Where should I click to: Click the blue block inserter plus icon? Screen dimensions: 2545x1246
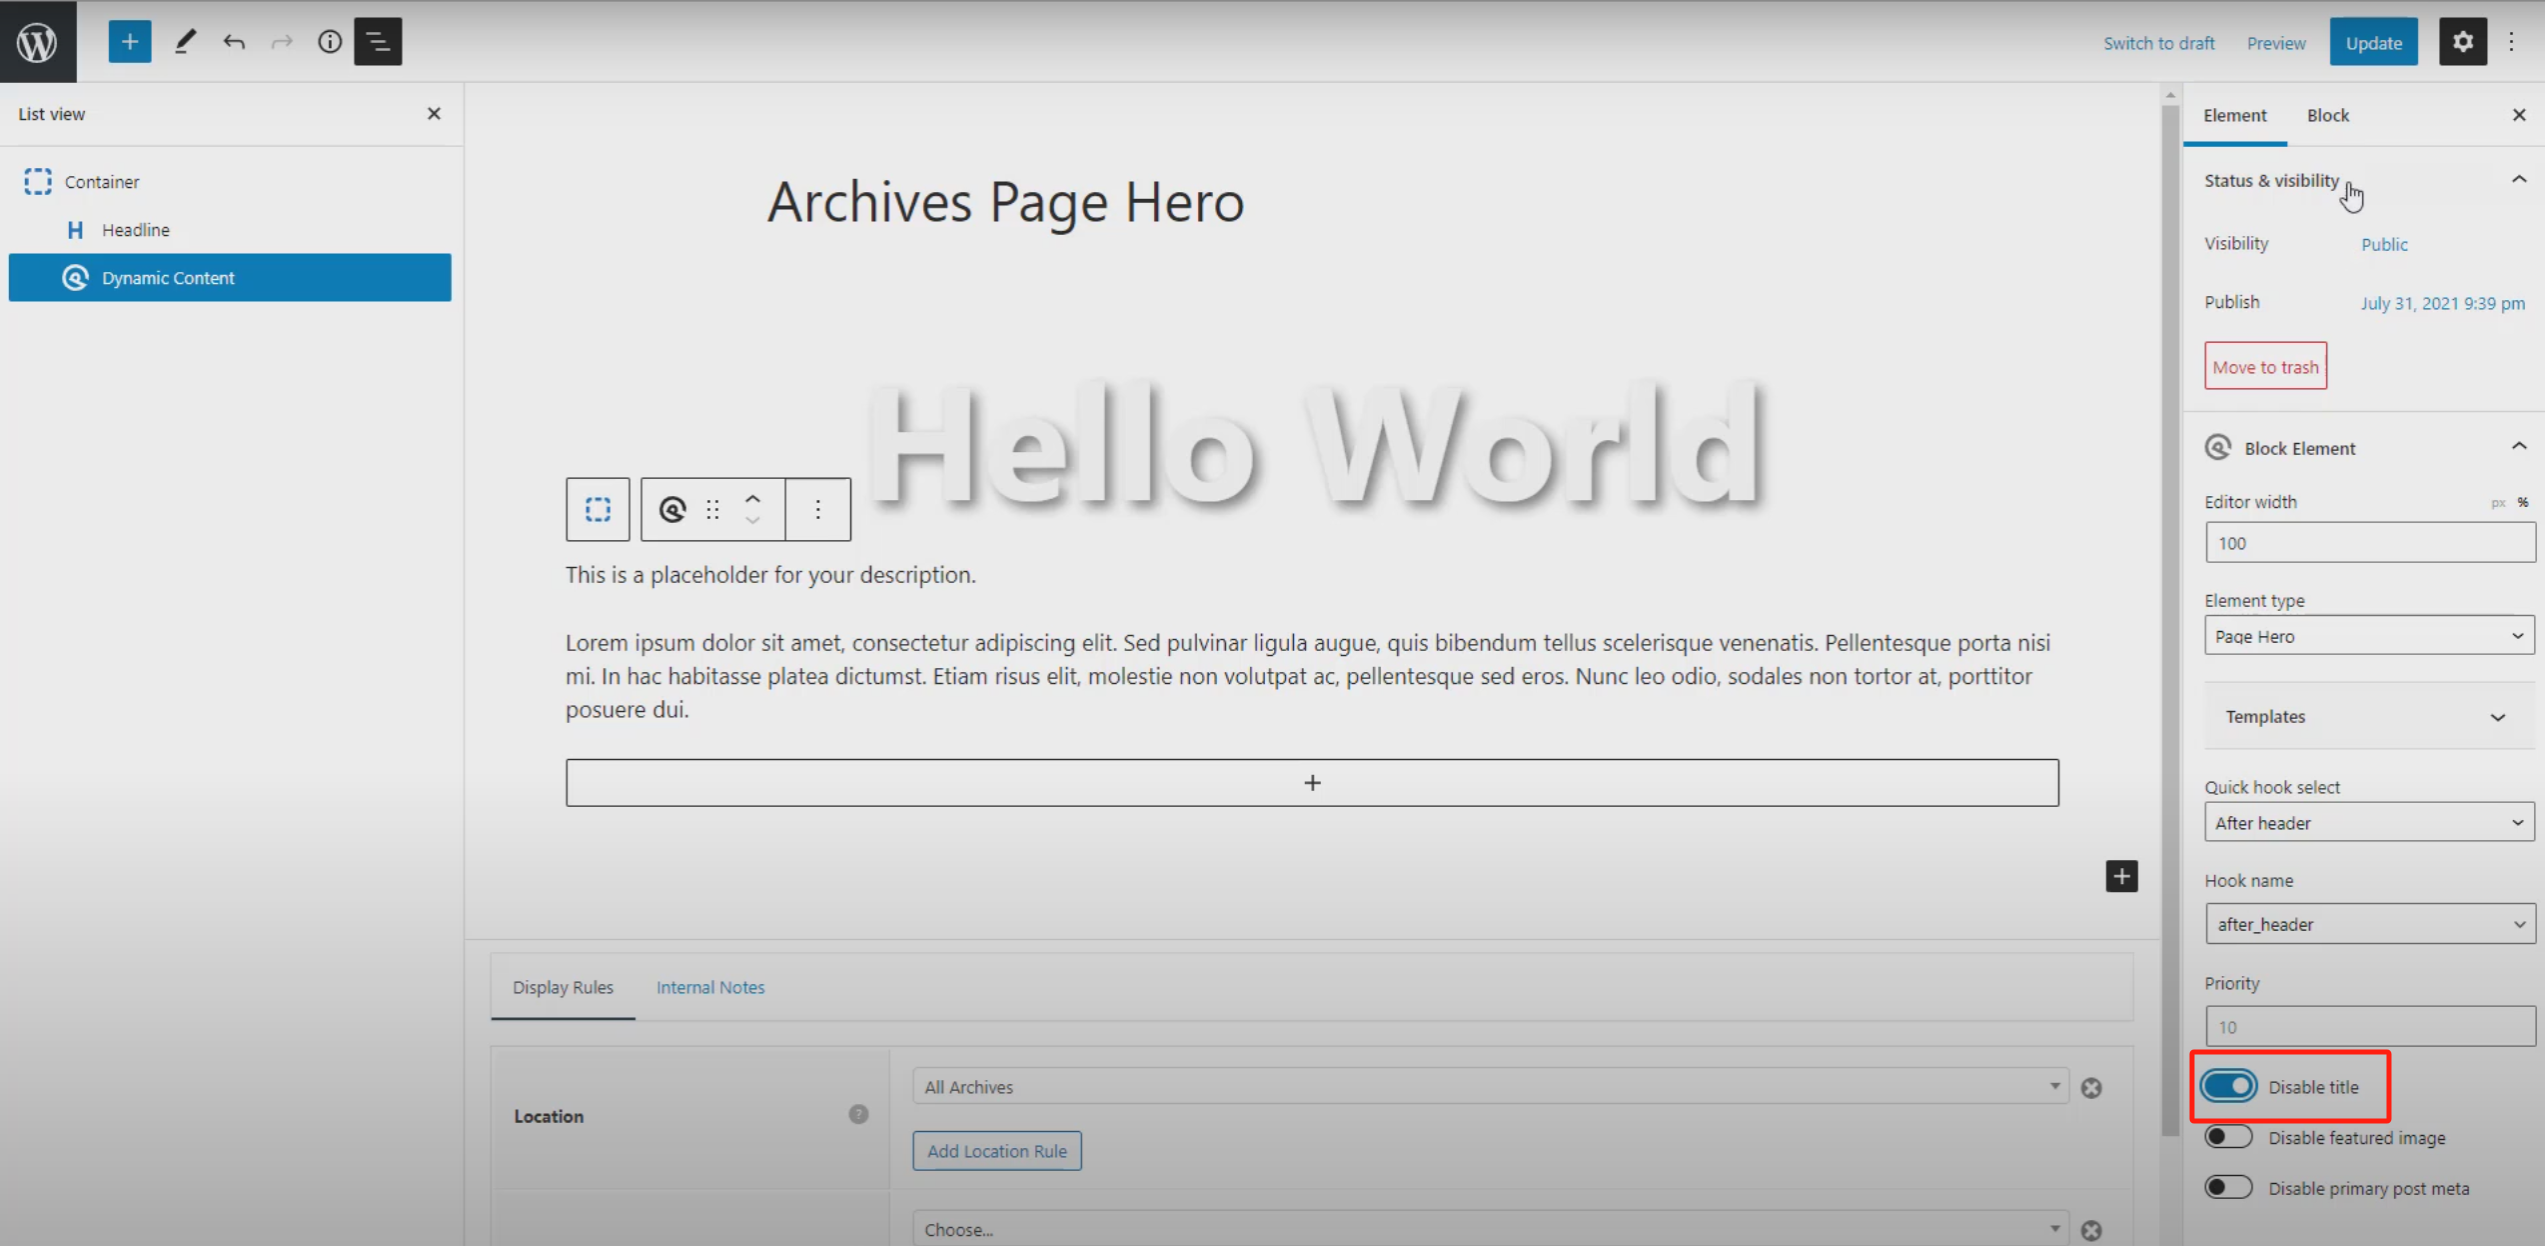(129, 42)
